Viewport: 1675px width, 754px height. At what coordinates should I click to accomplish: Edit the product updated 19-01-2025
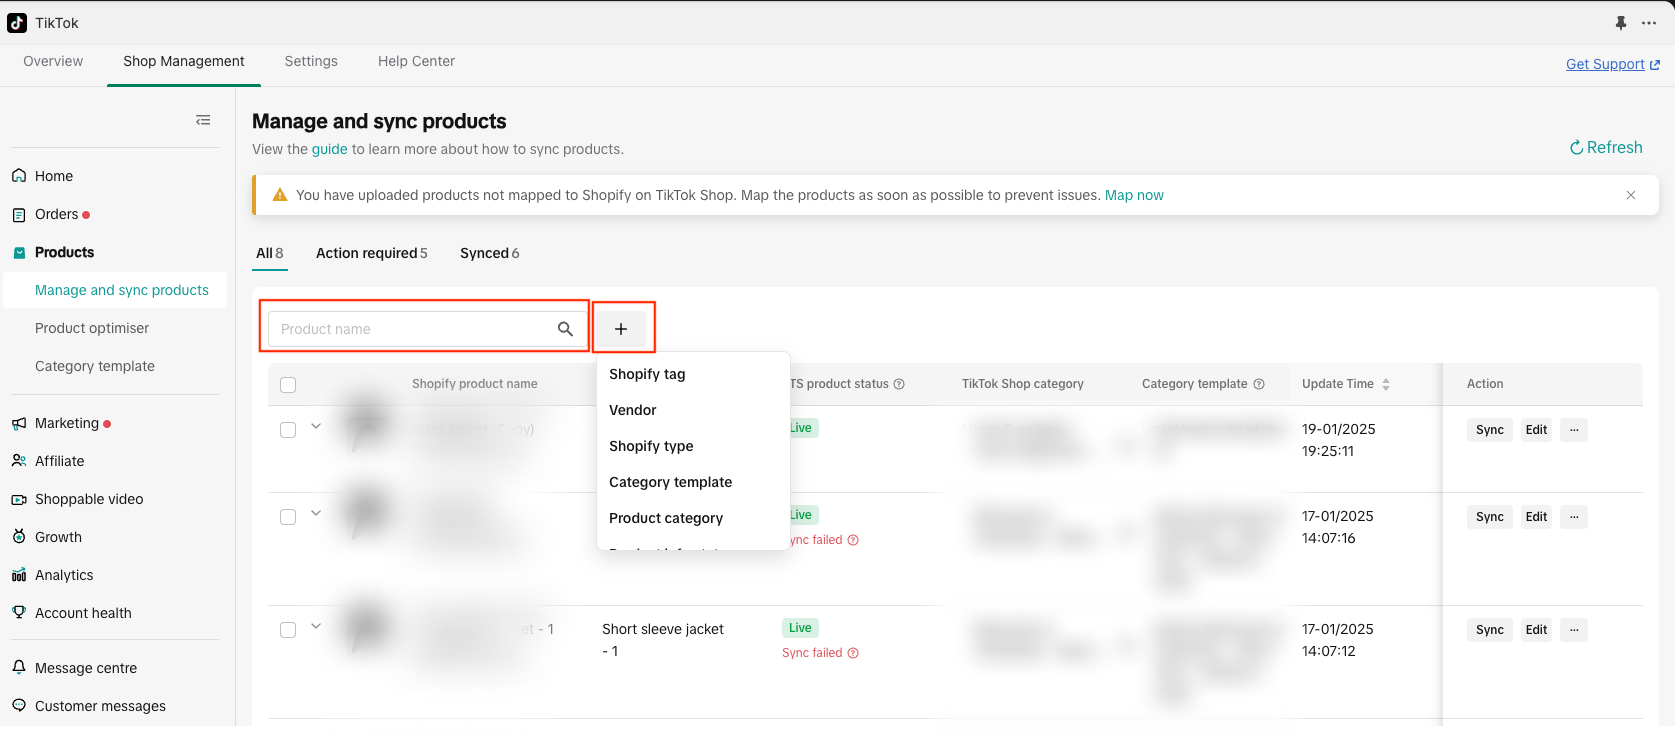(1536, 430)
